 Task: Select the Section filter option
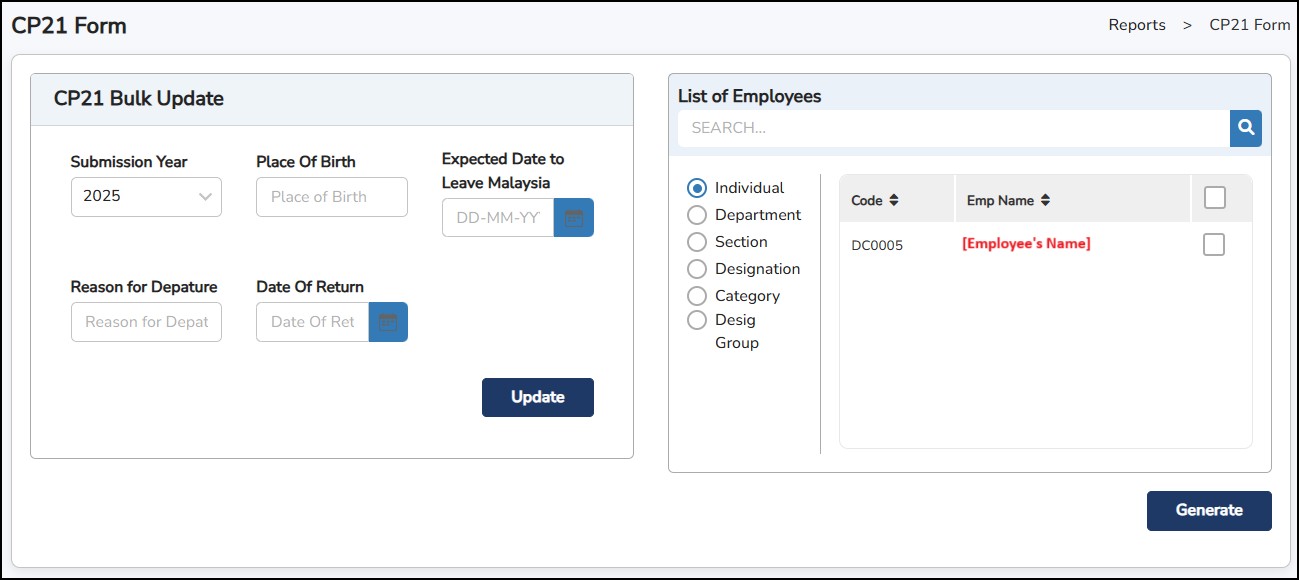[697, 242]
